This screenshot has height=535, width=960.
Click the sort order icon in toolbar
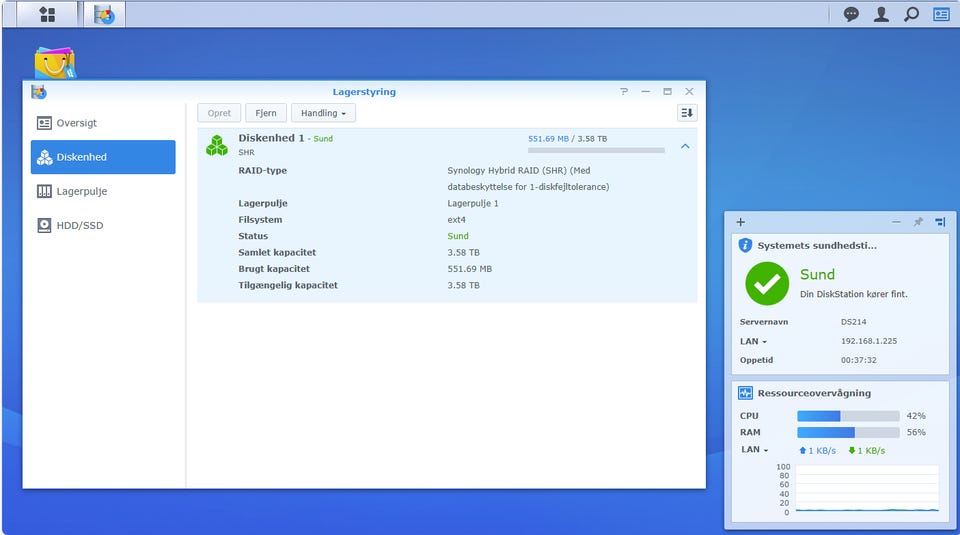click(686, 113)
